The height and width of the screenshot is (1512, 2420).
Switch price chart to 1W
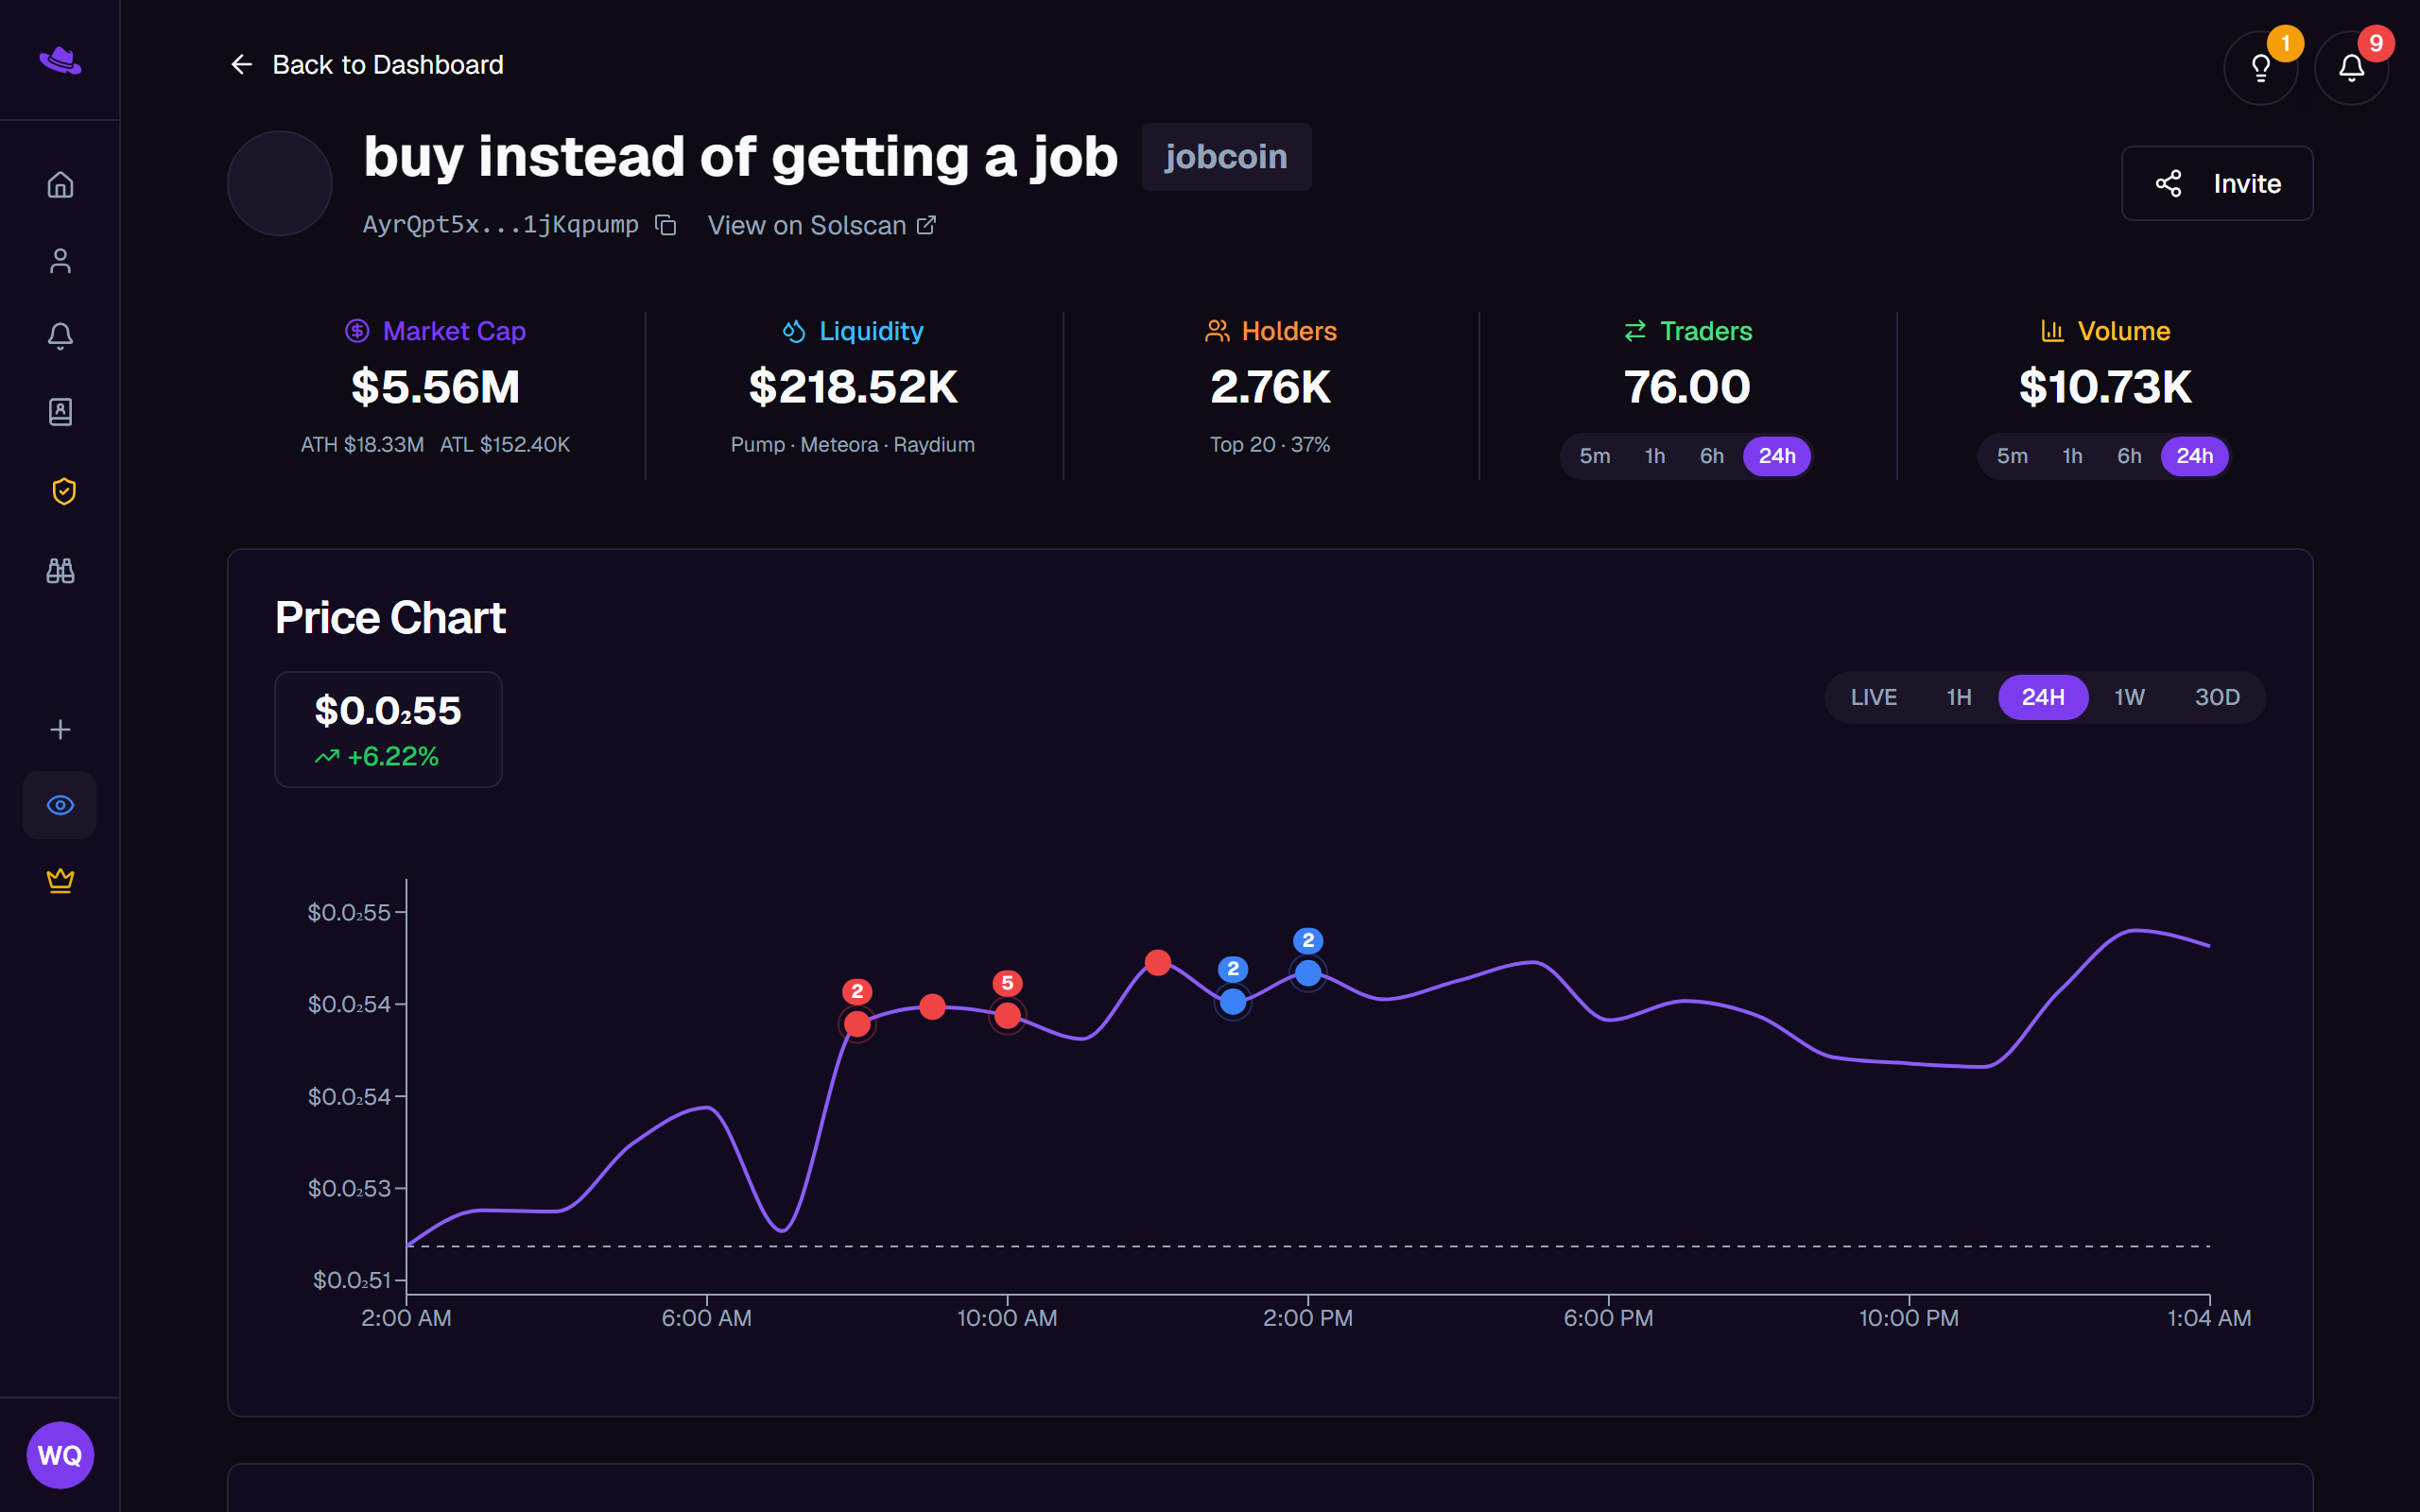(2129, 697)
